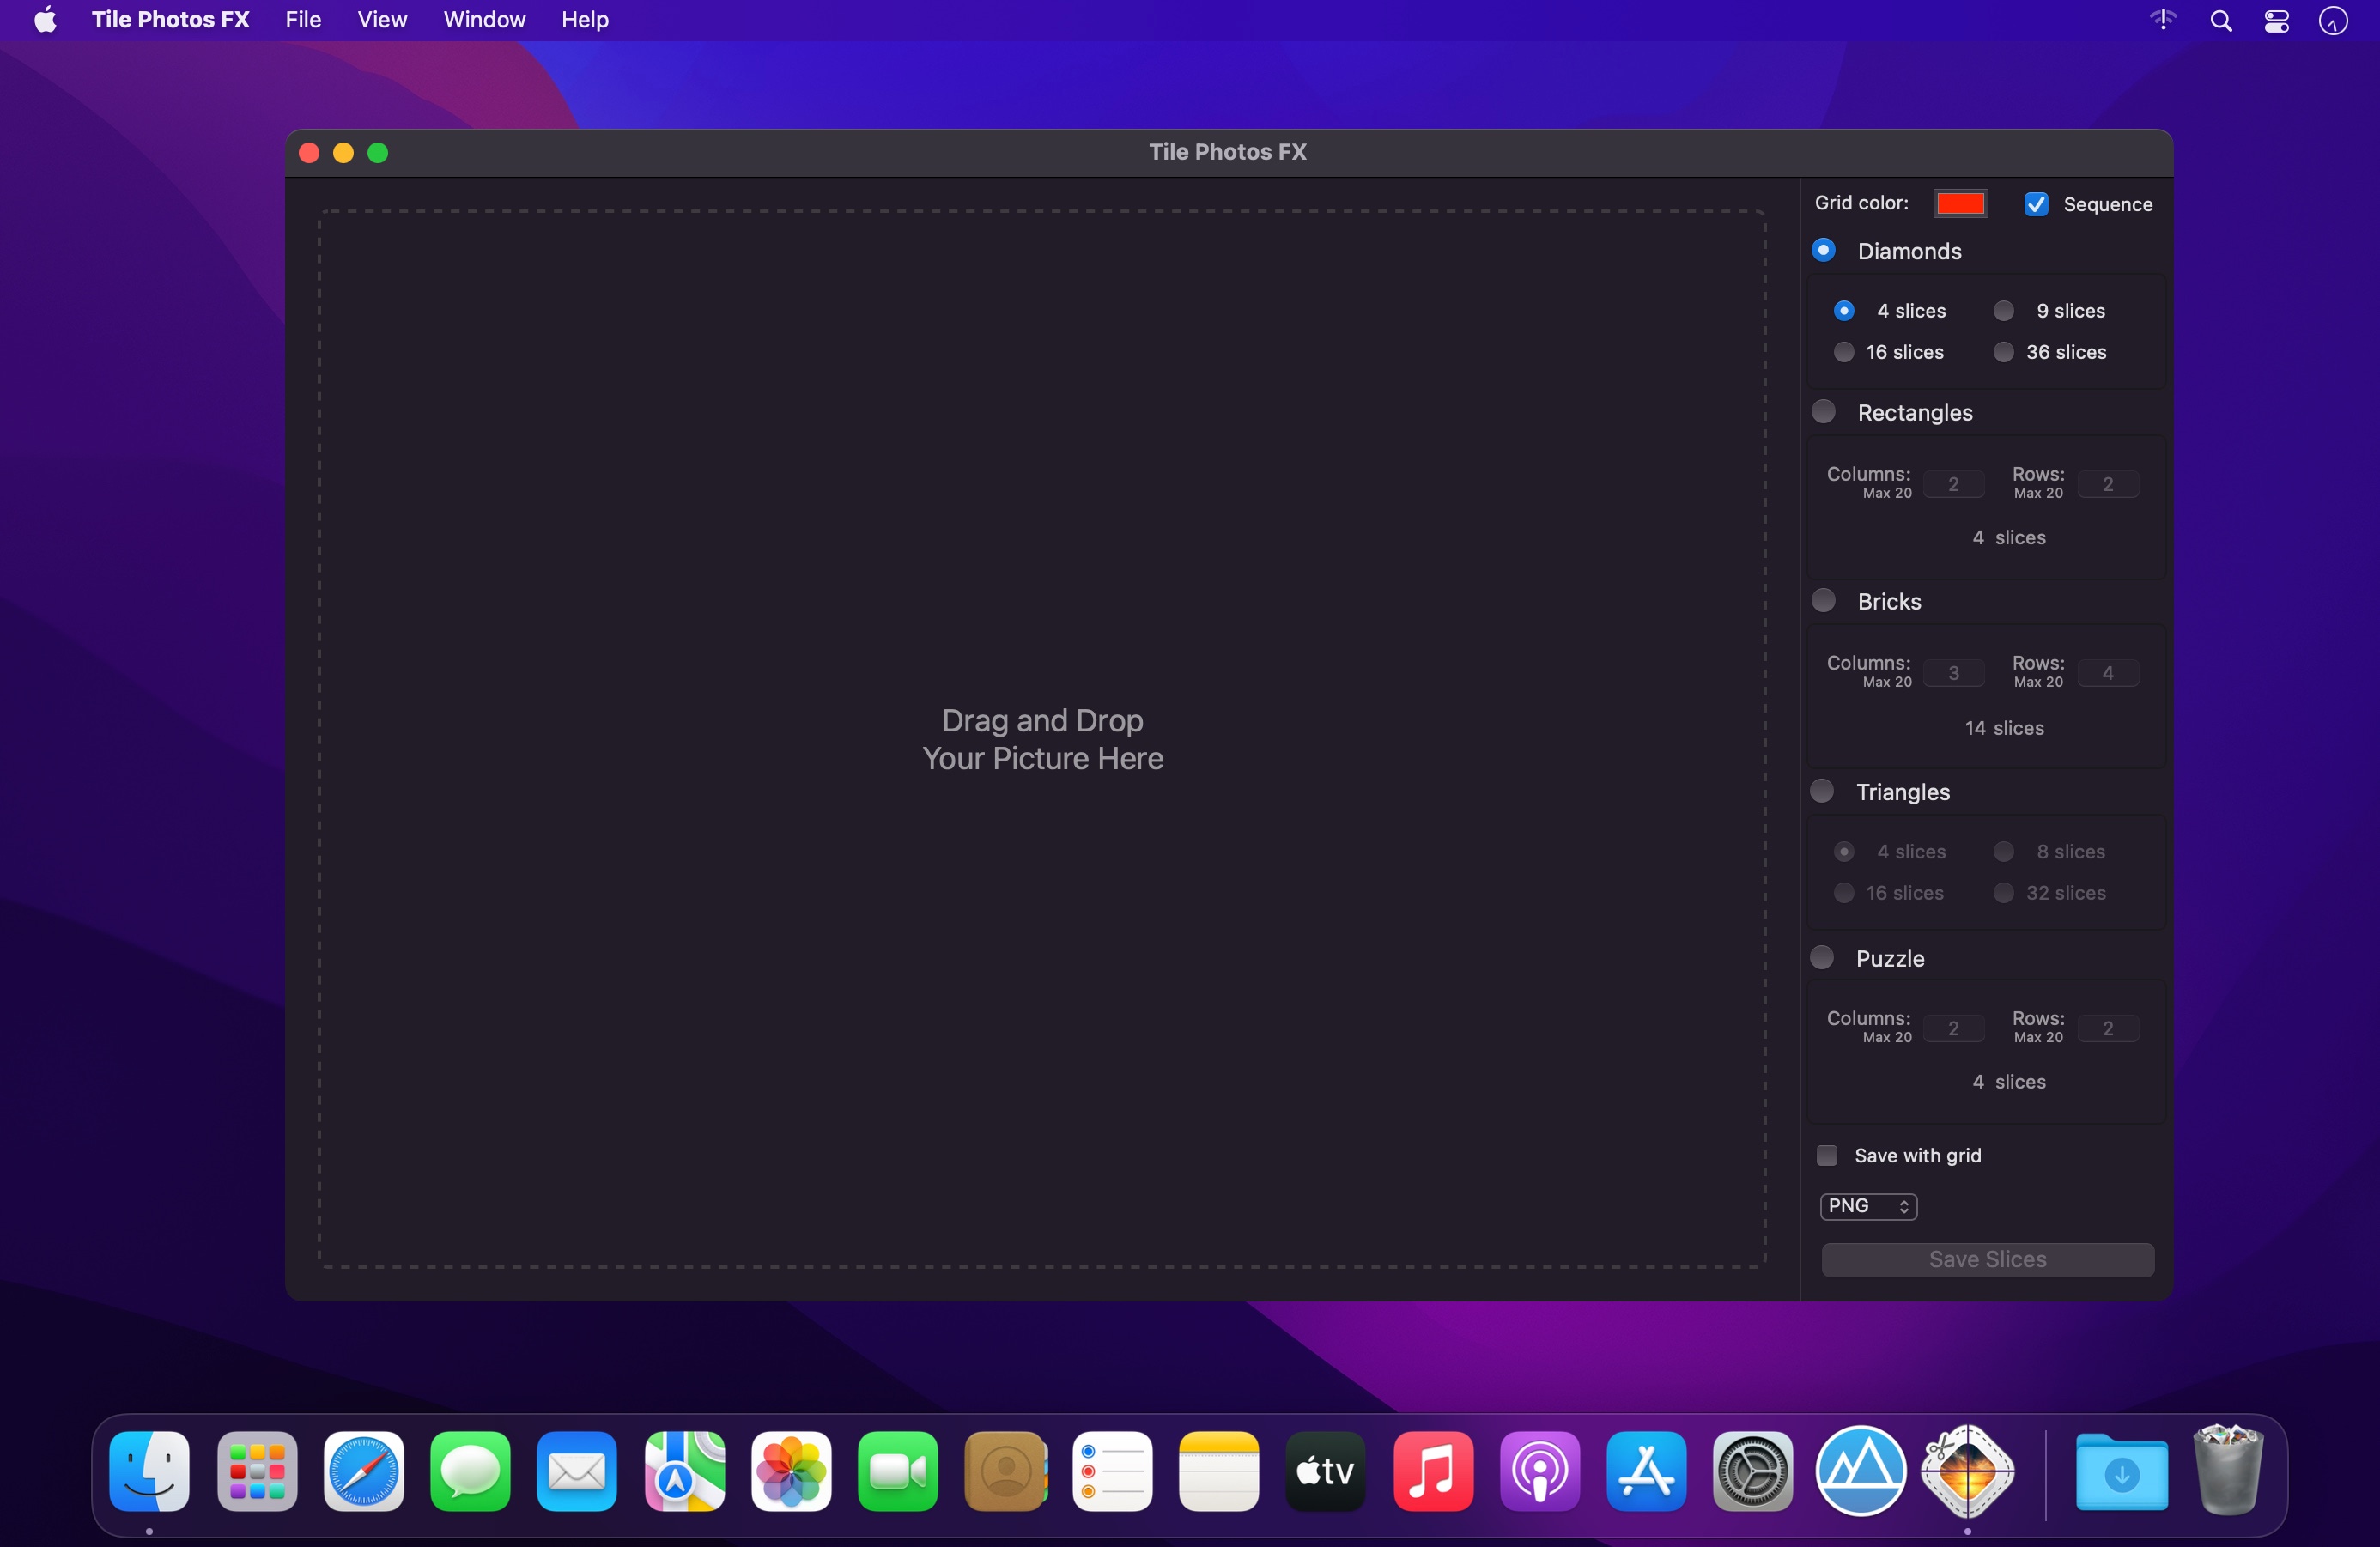The image size is (2380, 1547).
Task: Select the Bricks tiling mode
Action: pos(1824,601)
